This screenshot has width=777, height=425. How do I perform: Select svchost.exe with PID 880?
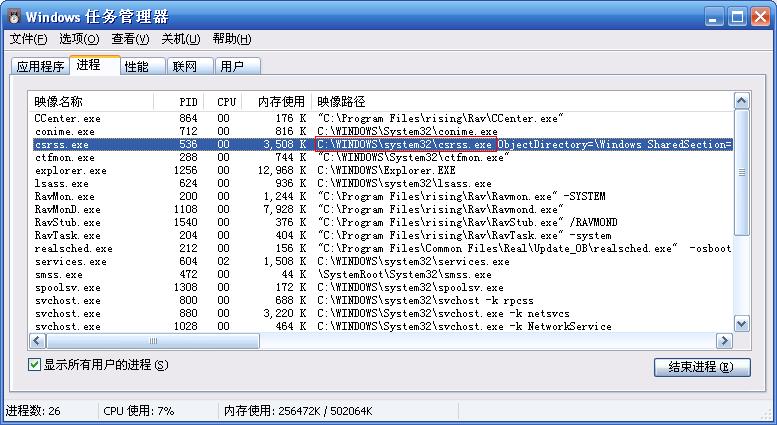pyautogui.click(x=381, y=313)
